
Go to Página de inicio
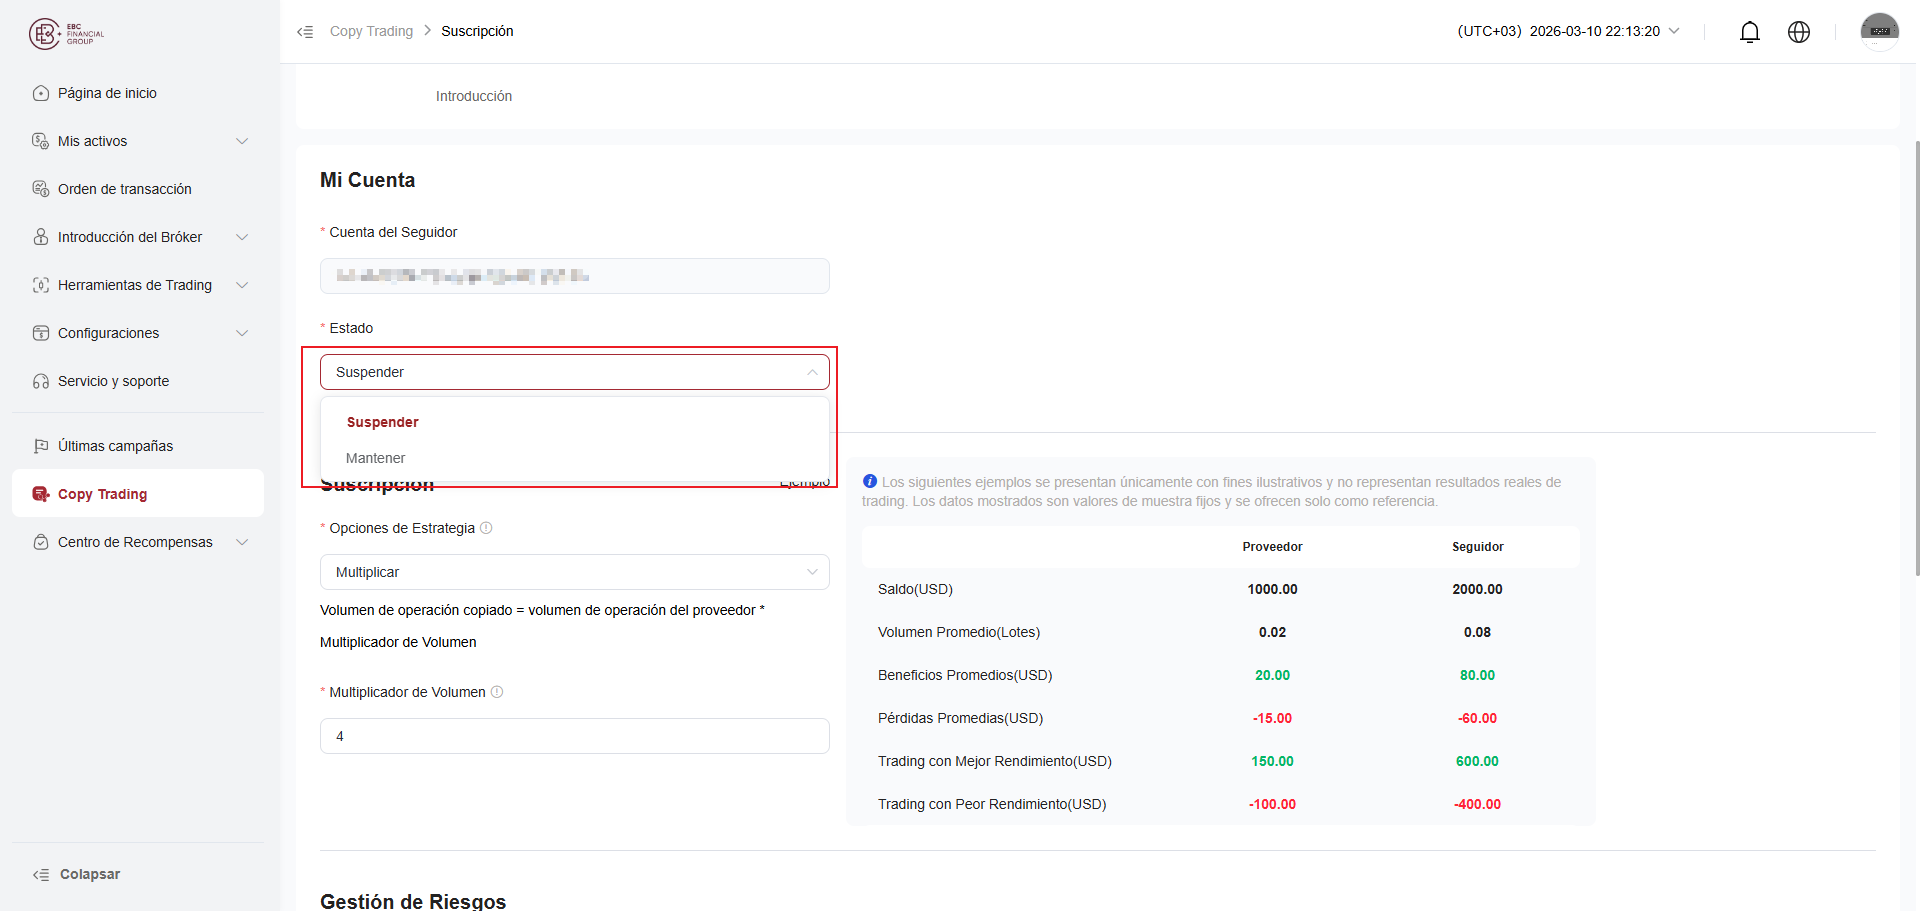click(x=138, y=93)
